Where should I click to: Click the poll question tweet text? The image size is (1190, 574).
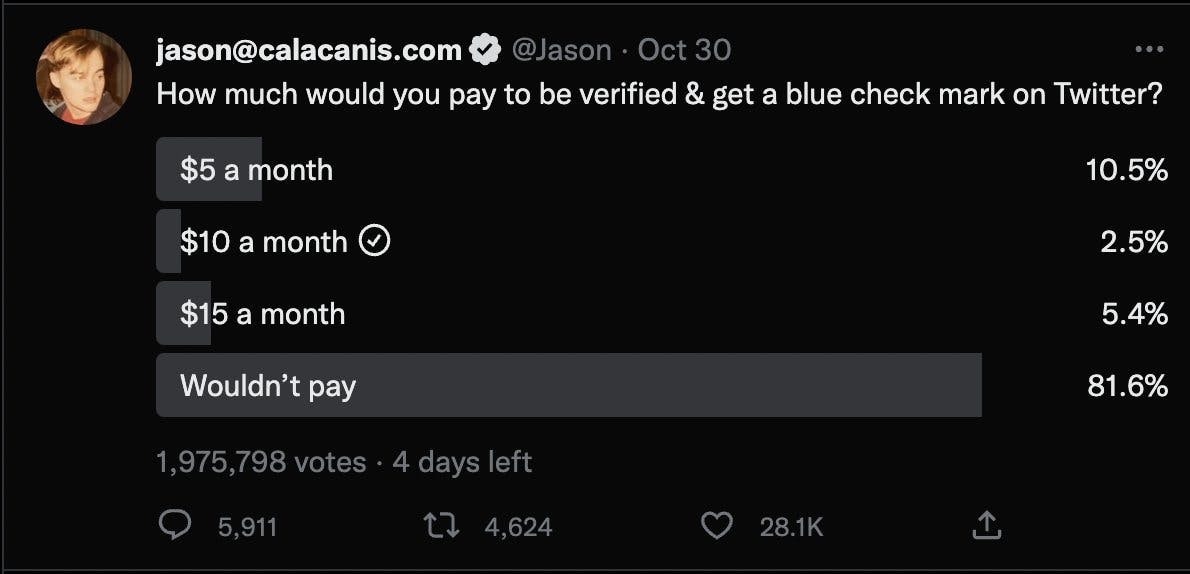(660, 95)
